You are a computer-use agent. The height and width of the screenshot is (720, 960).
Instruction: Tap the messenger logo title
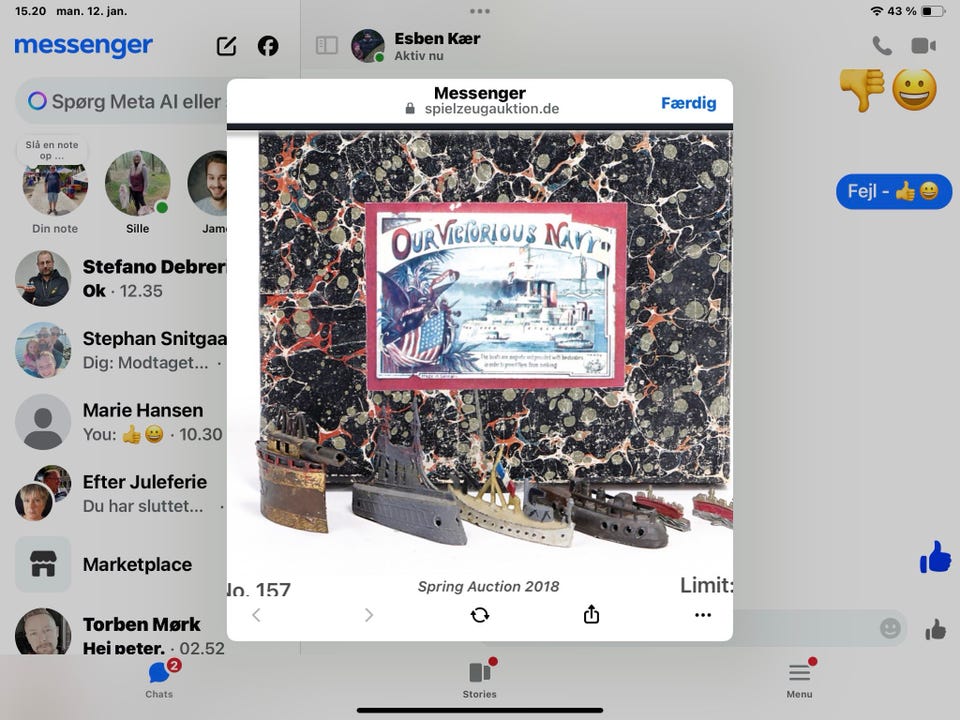[x=83, y=45]
